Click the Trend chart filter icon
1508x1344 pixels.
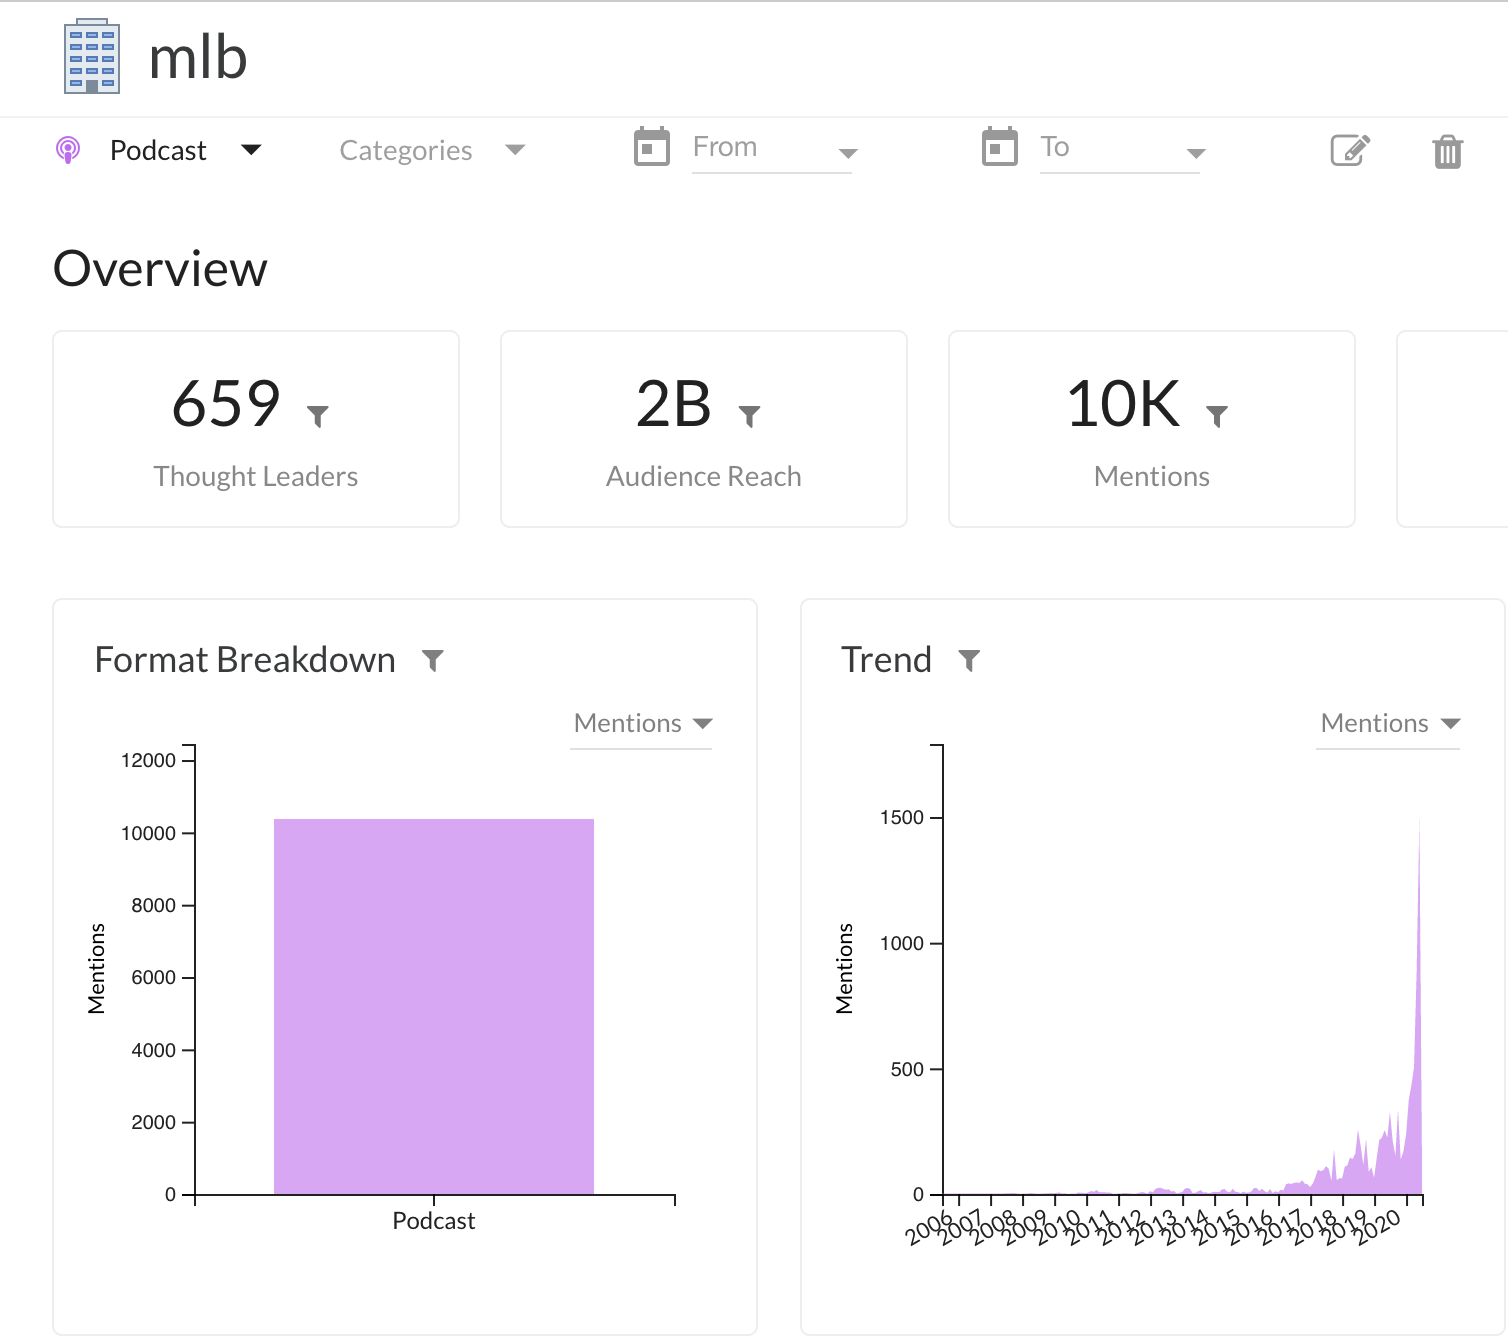[x=969, y=660]
